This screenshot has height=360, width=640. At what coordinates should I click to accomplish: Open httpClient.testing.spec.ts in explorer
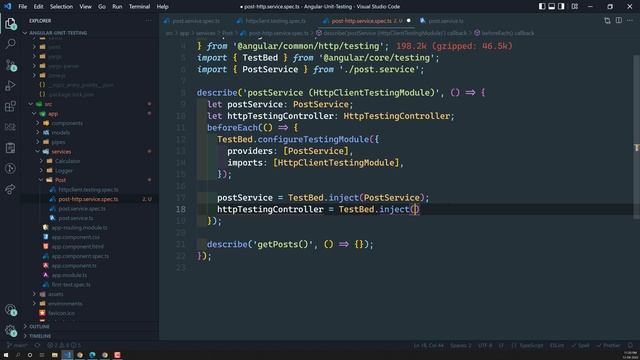[88, 189]
